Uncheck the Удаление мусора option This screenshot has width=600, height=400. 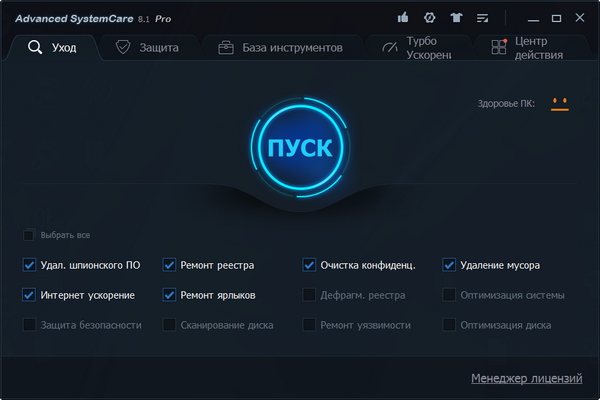[449, 265]
